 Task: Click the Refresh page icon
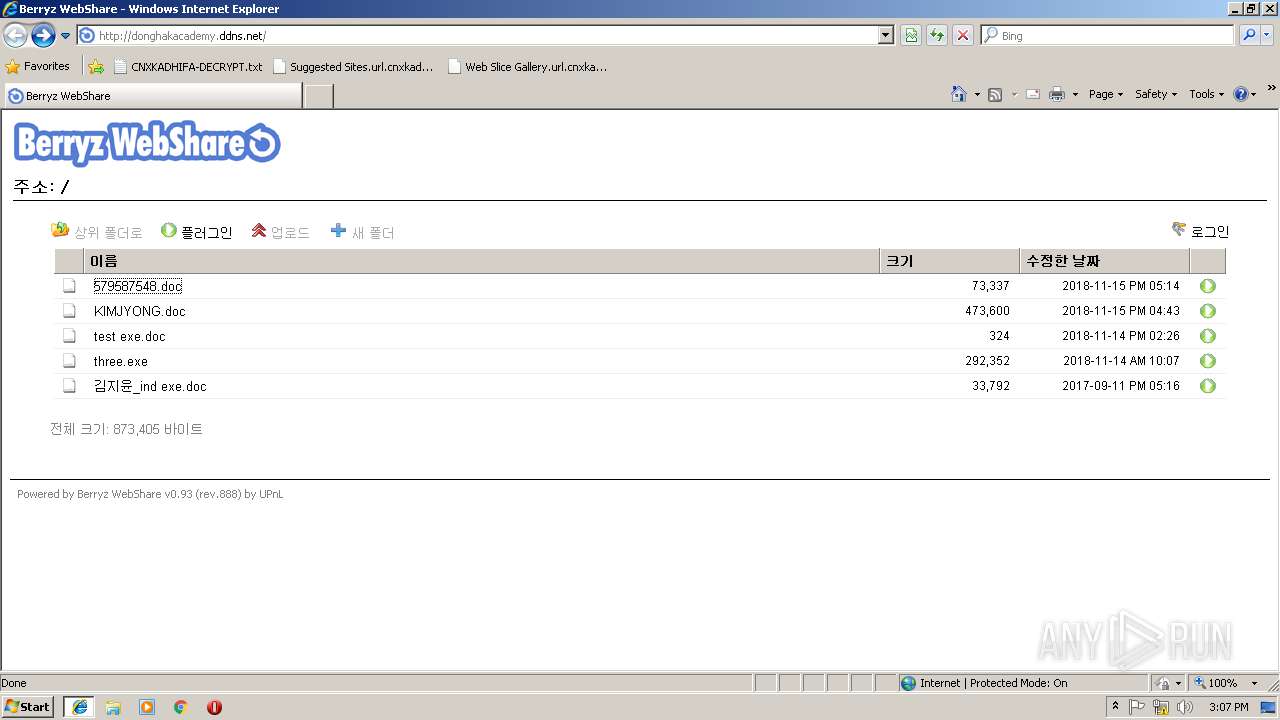tap(937, 35)
